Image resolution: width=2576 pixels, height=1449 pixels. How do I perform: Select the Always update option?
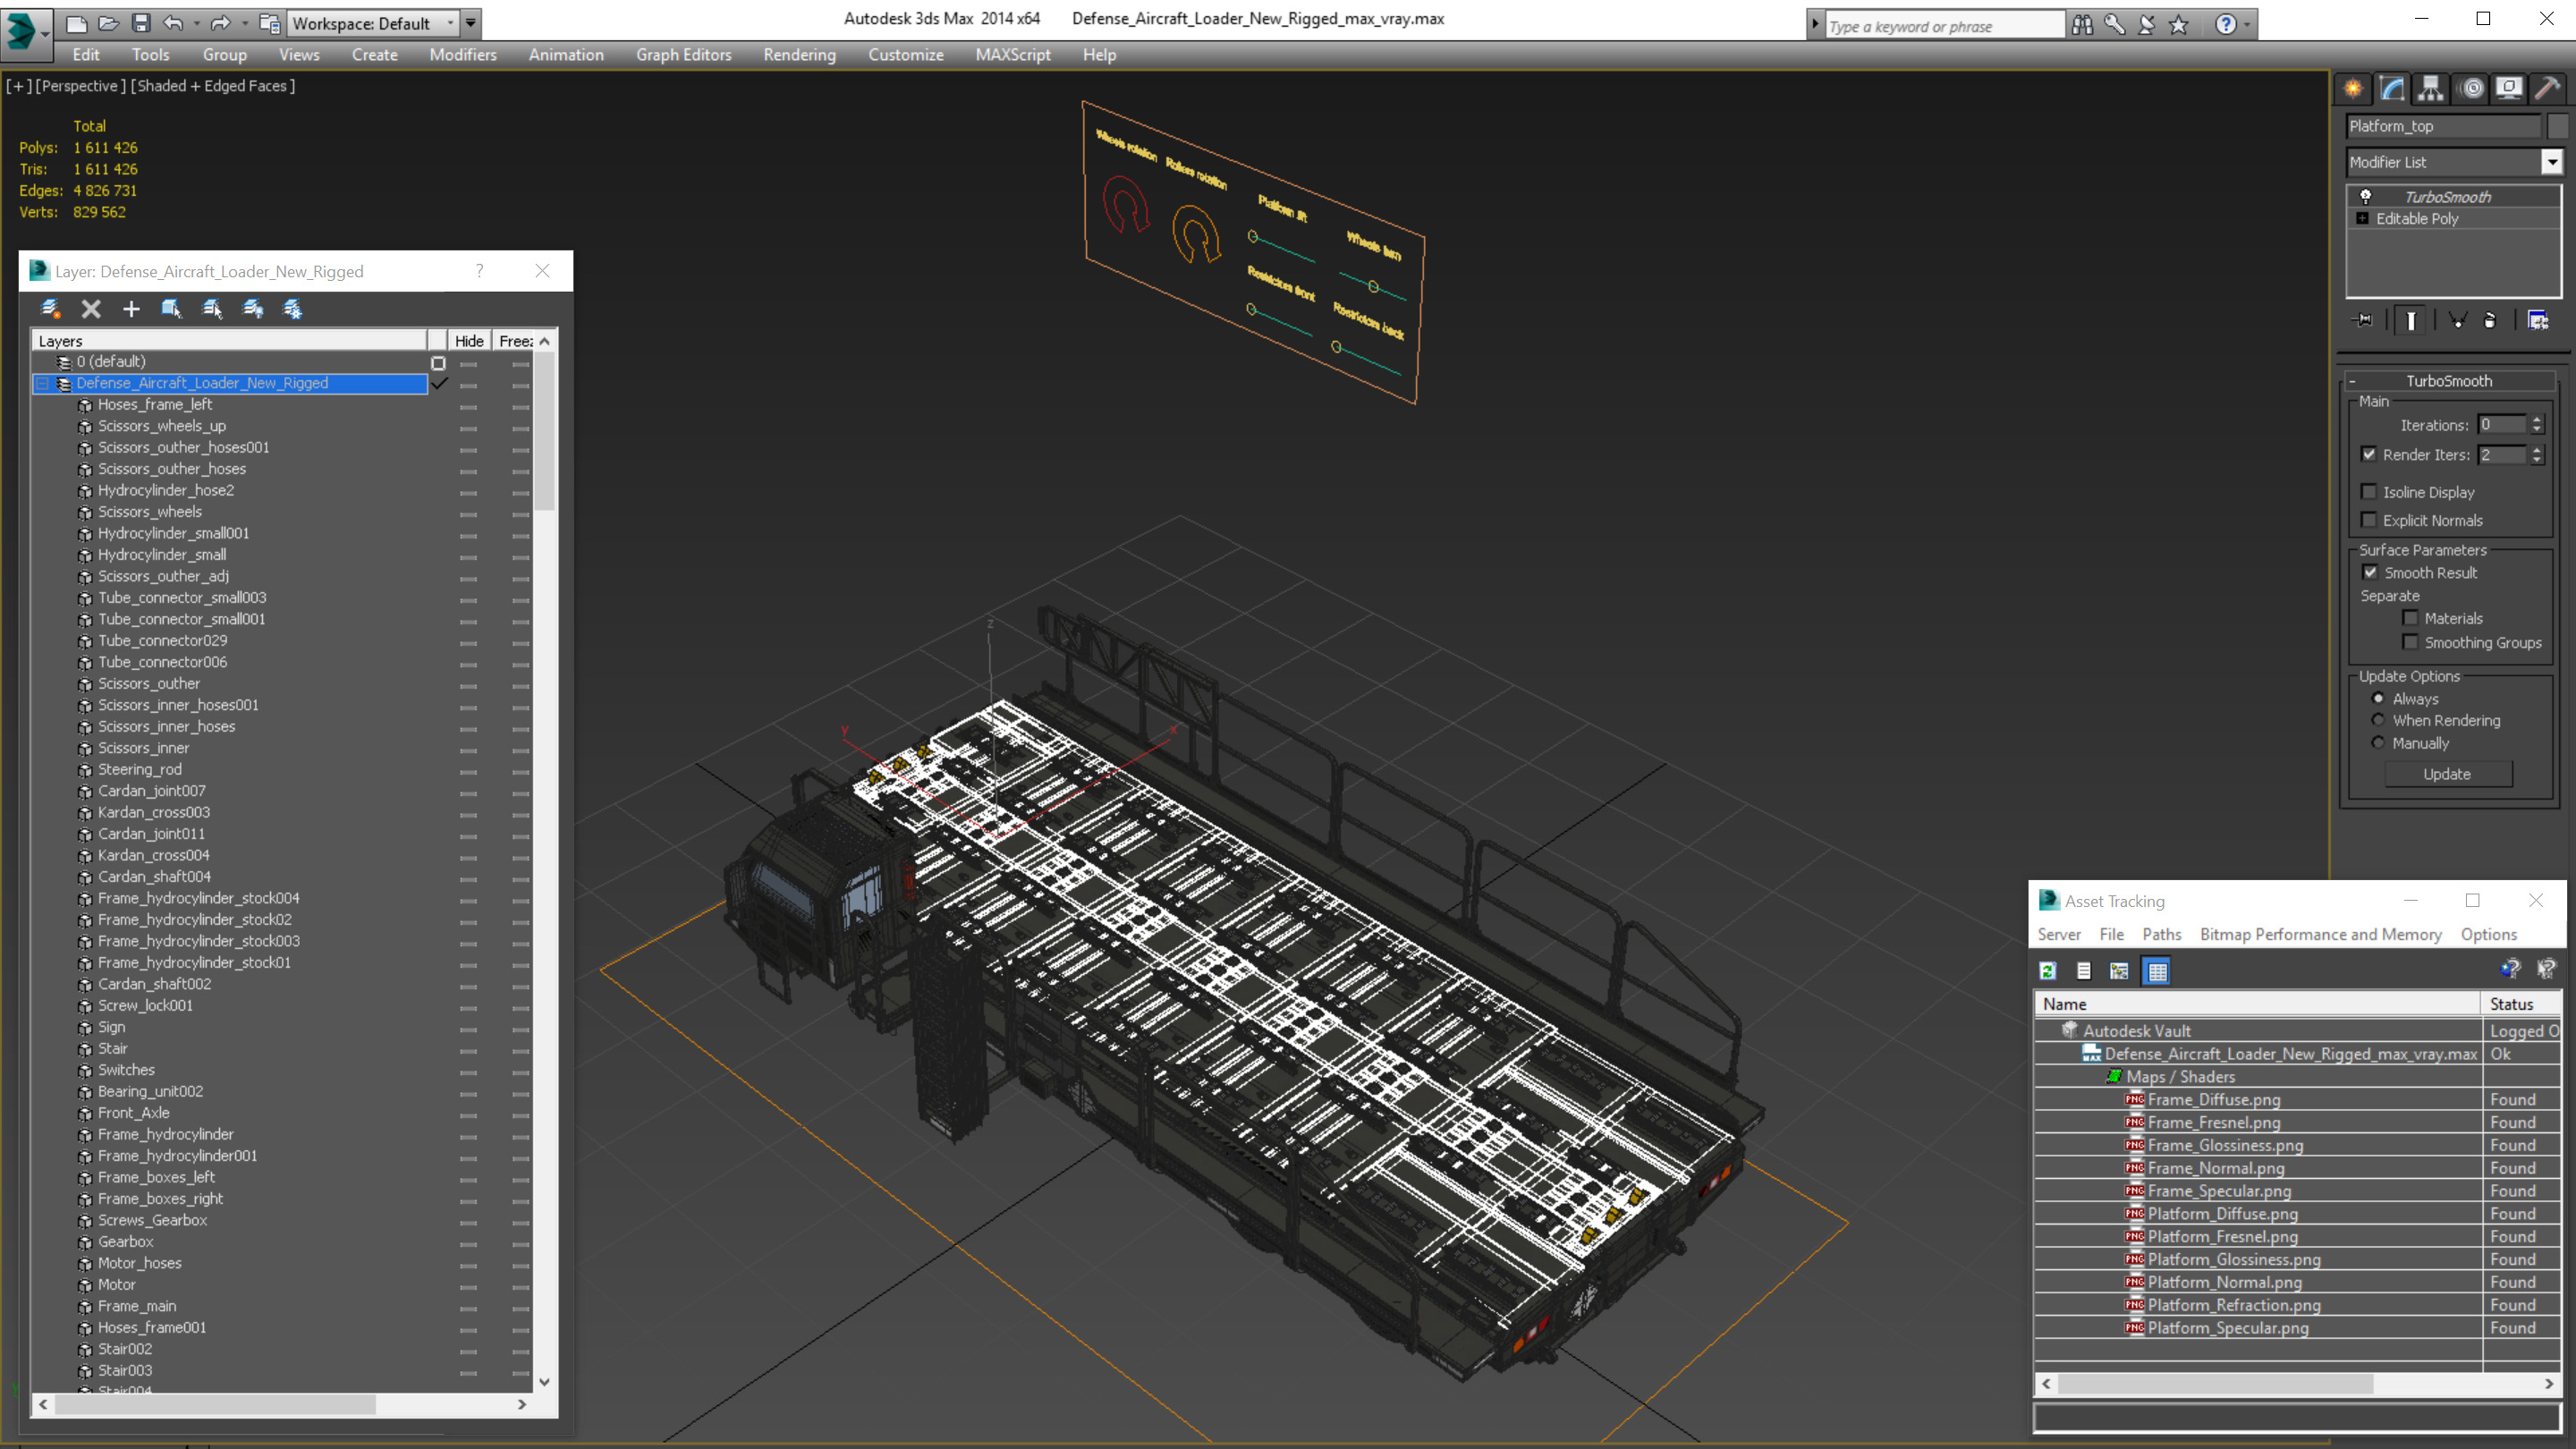coord(2378,698)
